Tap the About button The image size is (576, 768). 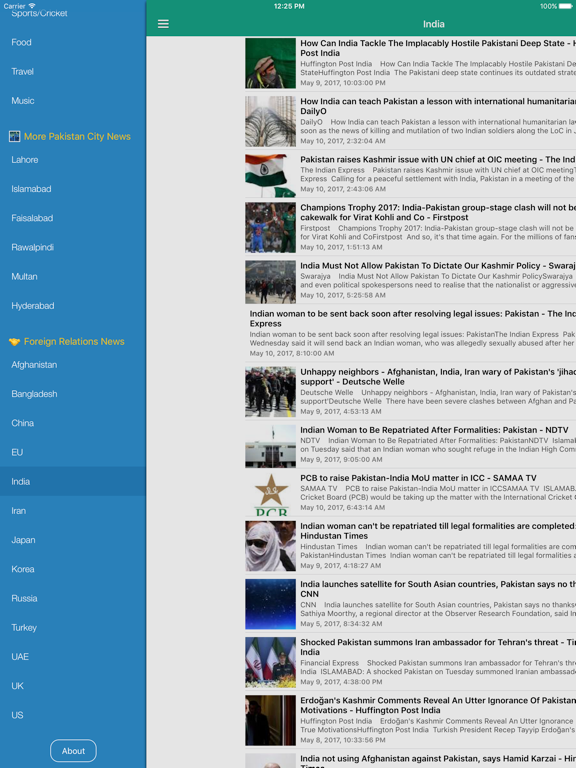click(73, 750)
